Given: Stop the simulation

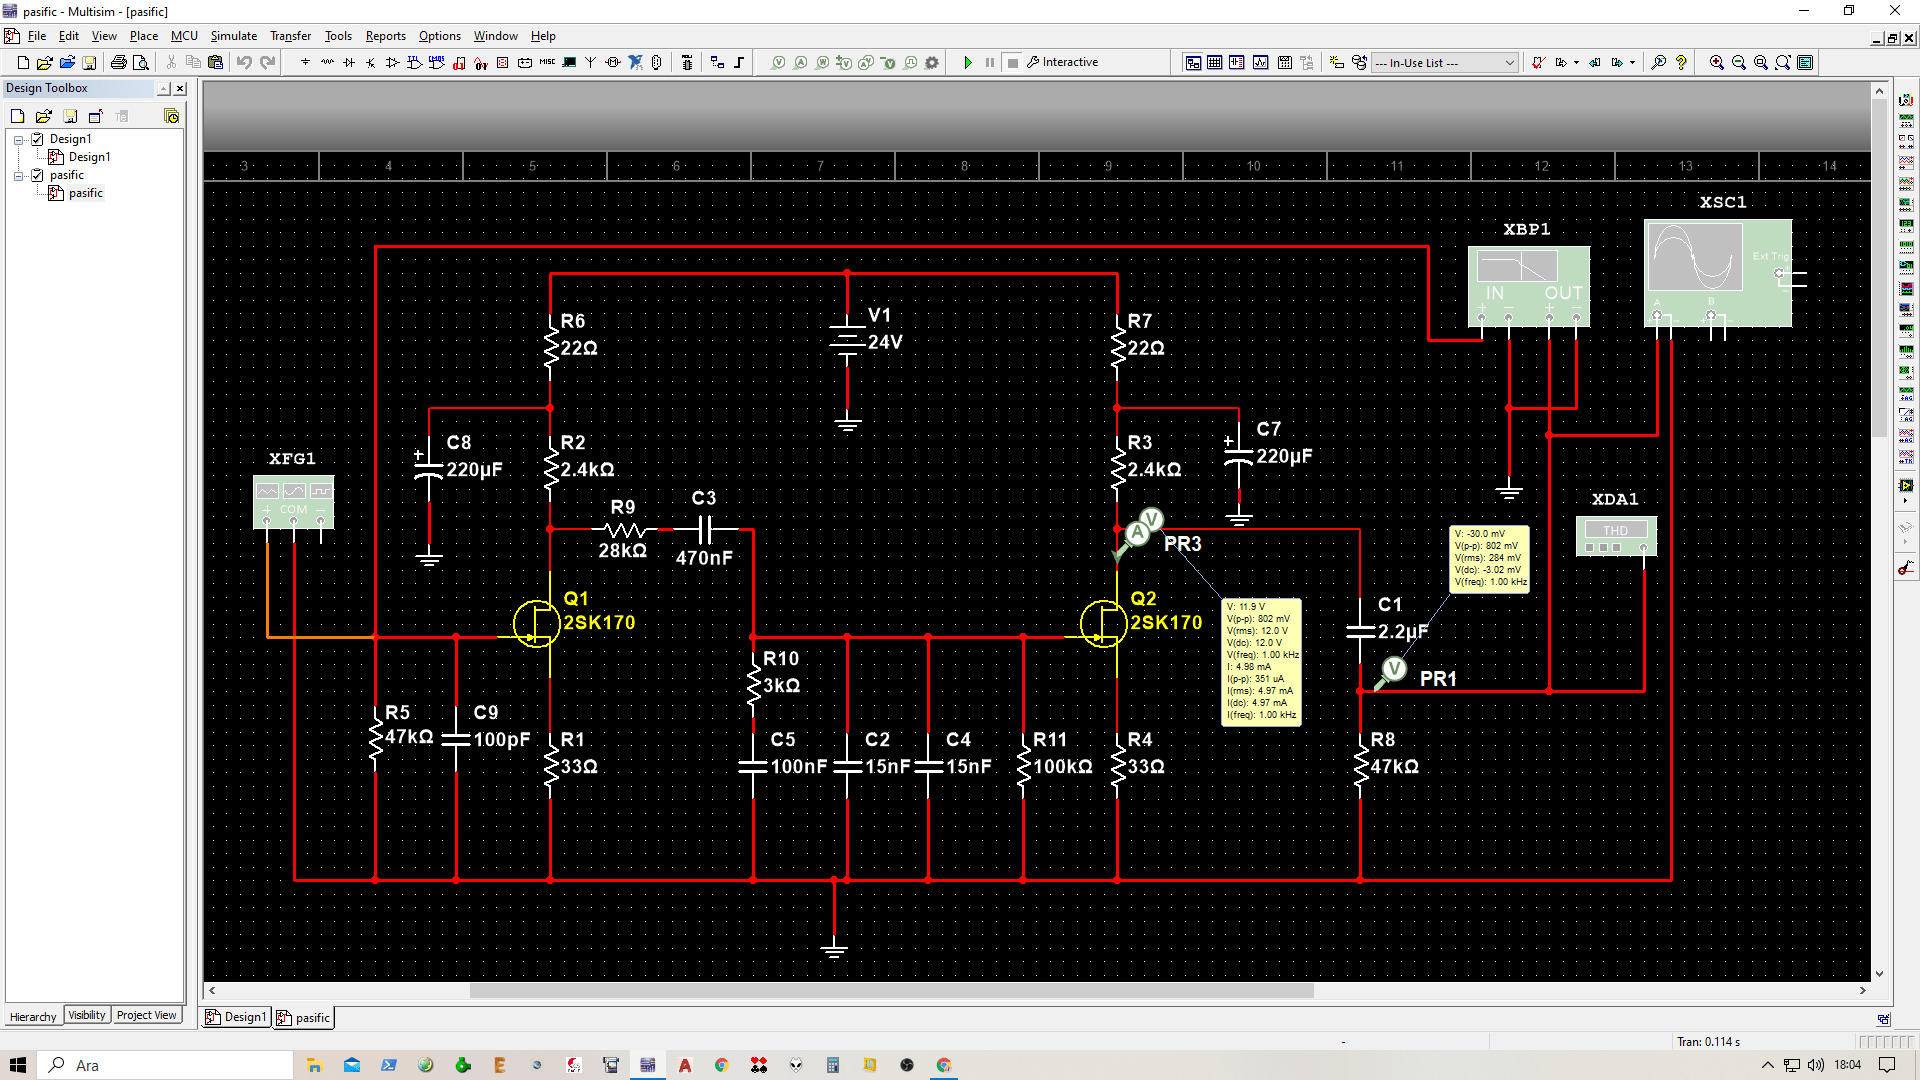Looking at the screenshot, I should 1012,62.
